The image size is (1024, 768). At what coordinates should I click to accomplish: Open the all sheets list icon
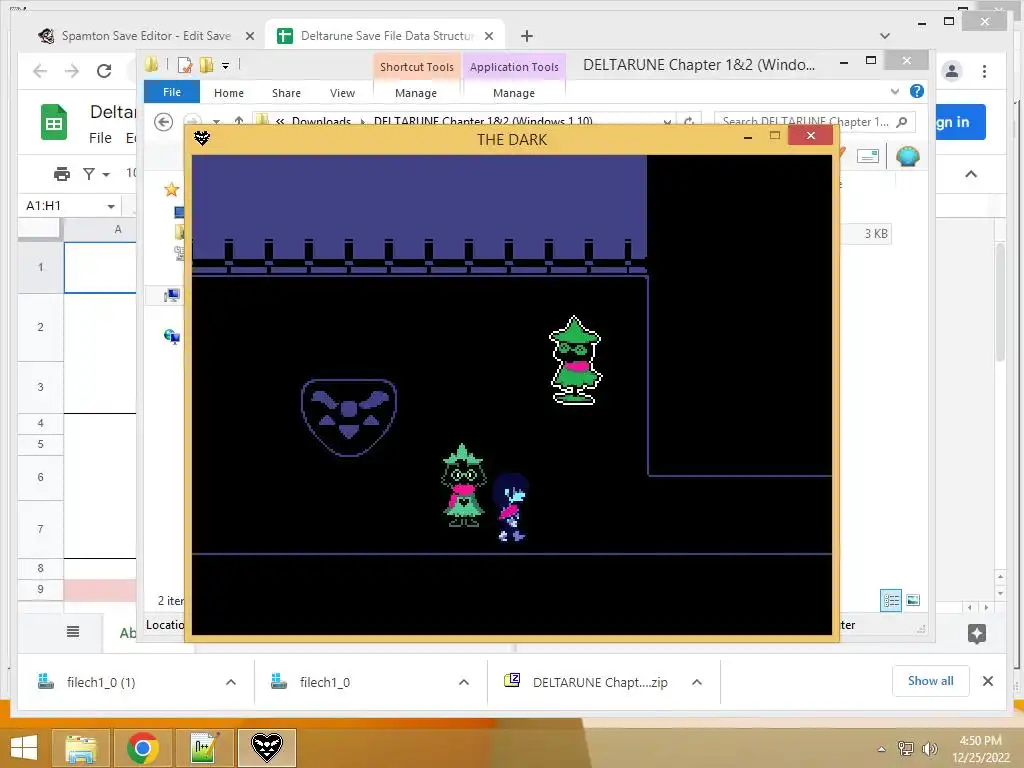[73, 632]
